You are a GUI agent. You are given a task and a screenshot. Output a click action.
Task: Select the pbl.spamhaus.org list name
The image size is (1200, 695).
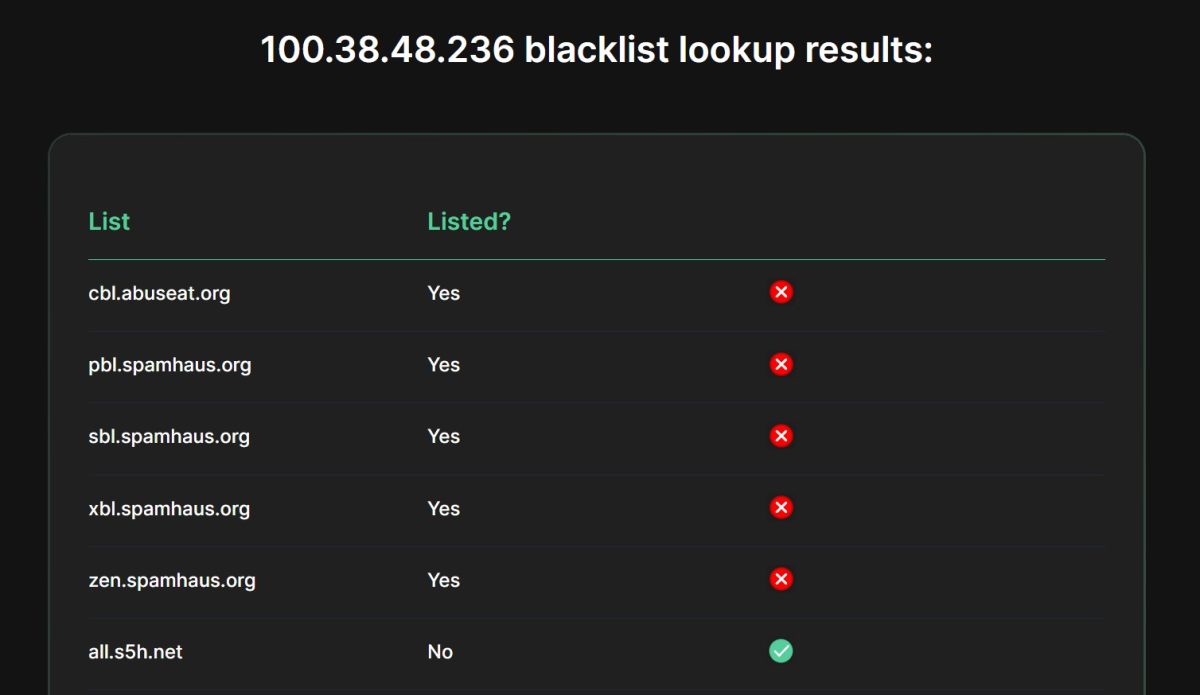point(170,365)
